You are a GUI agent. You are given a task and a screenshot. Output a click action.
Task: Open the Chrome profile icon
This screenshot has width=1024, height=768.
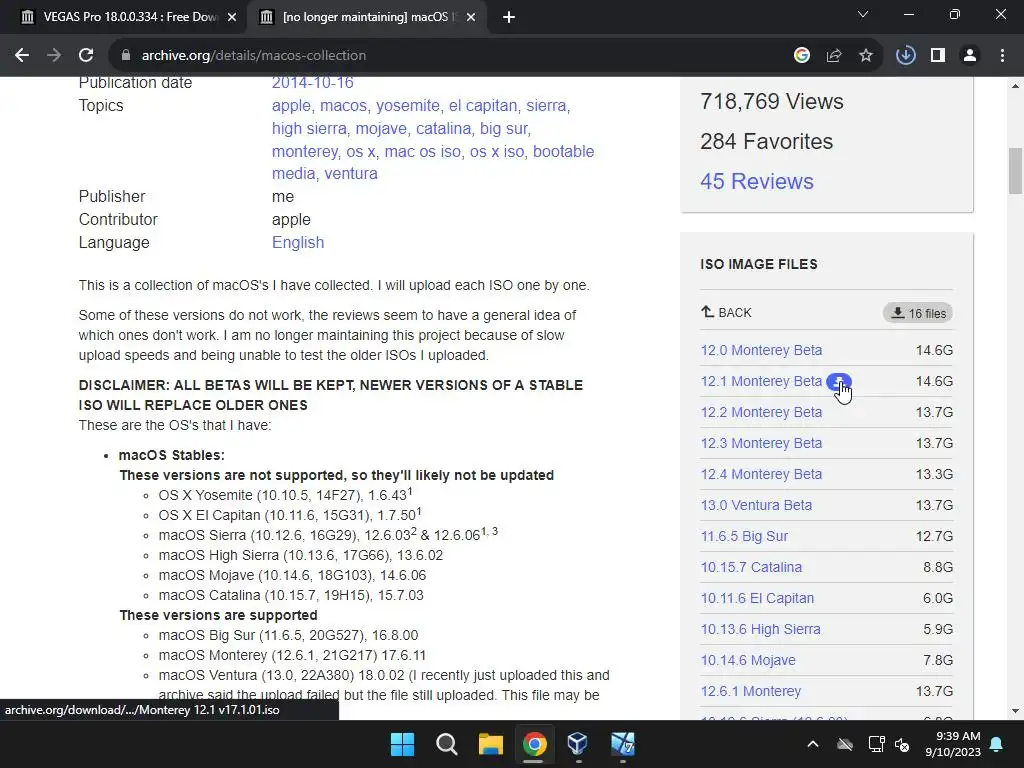pyautogui.click(x=970, y=56)
